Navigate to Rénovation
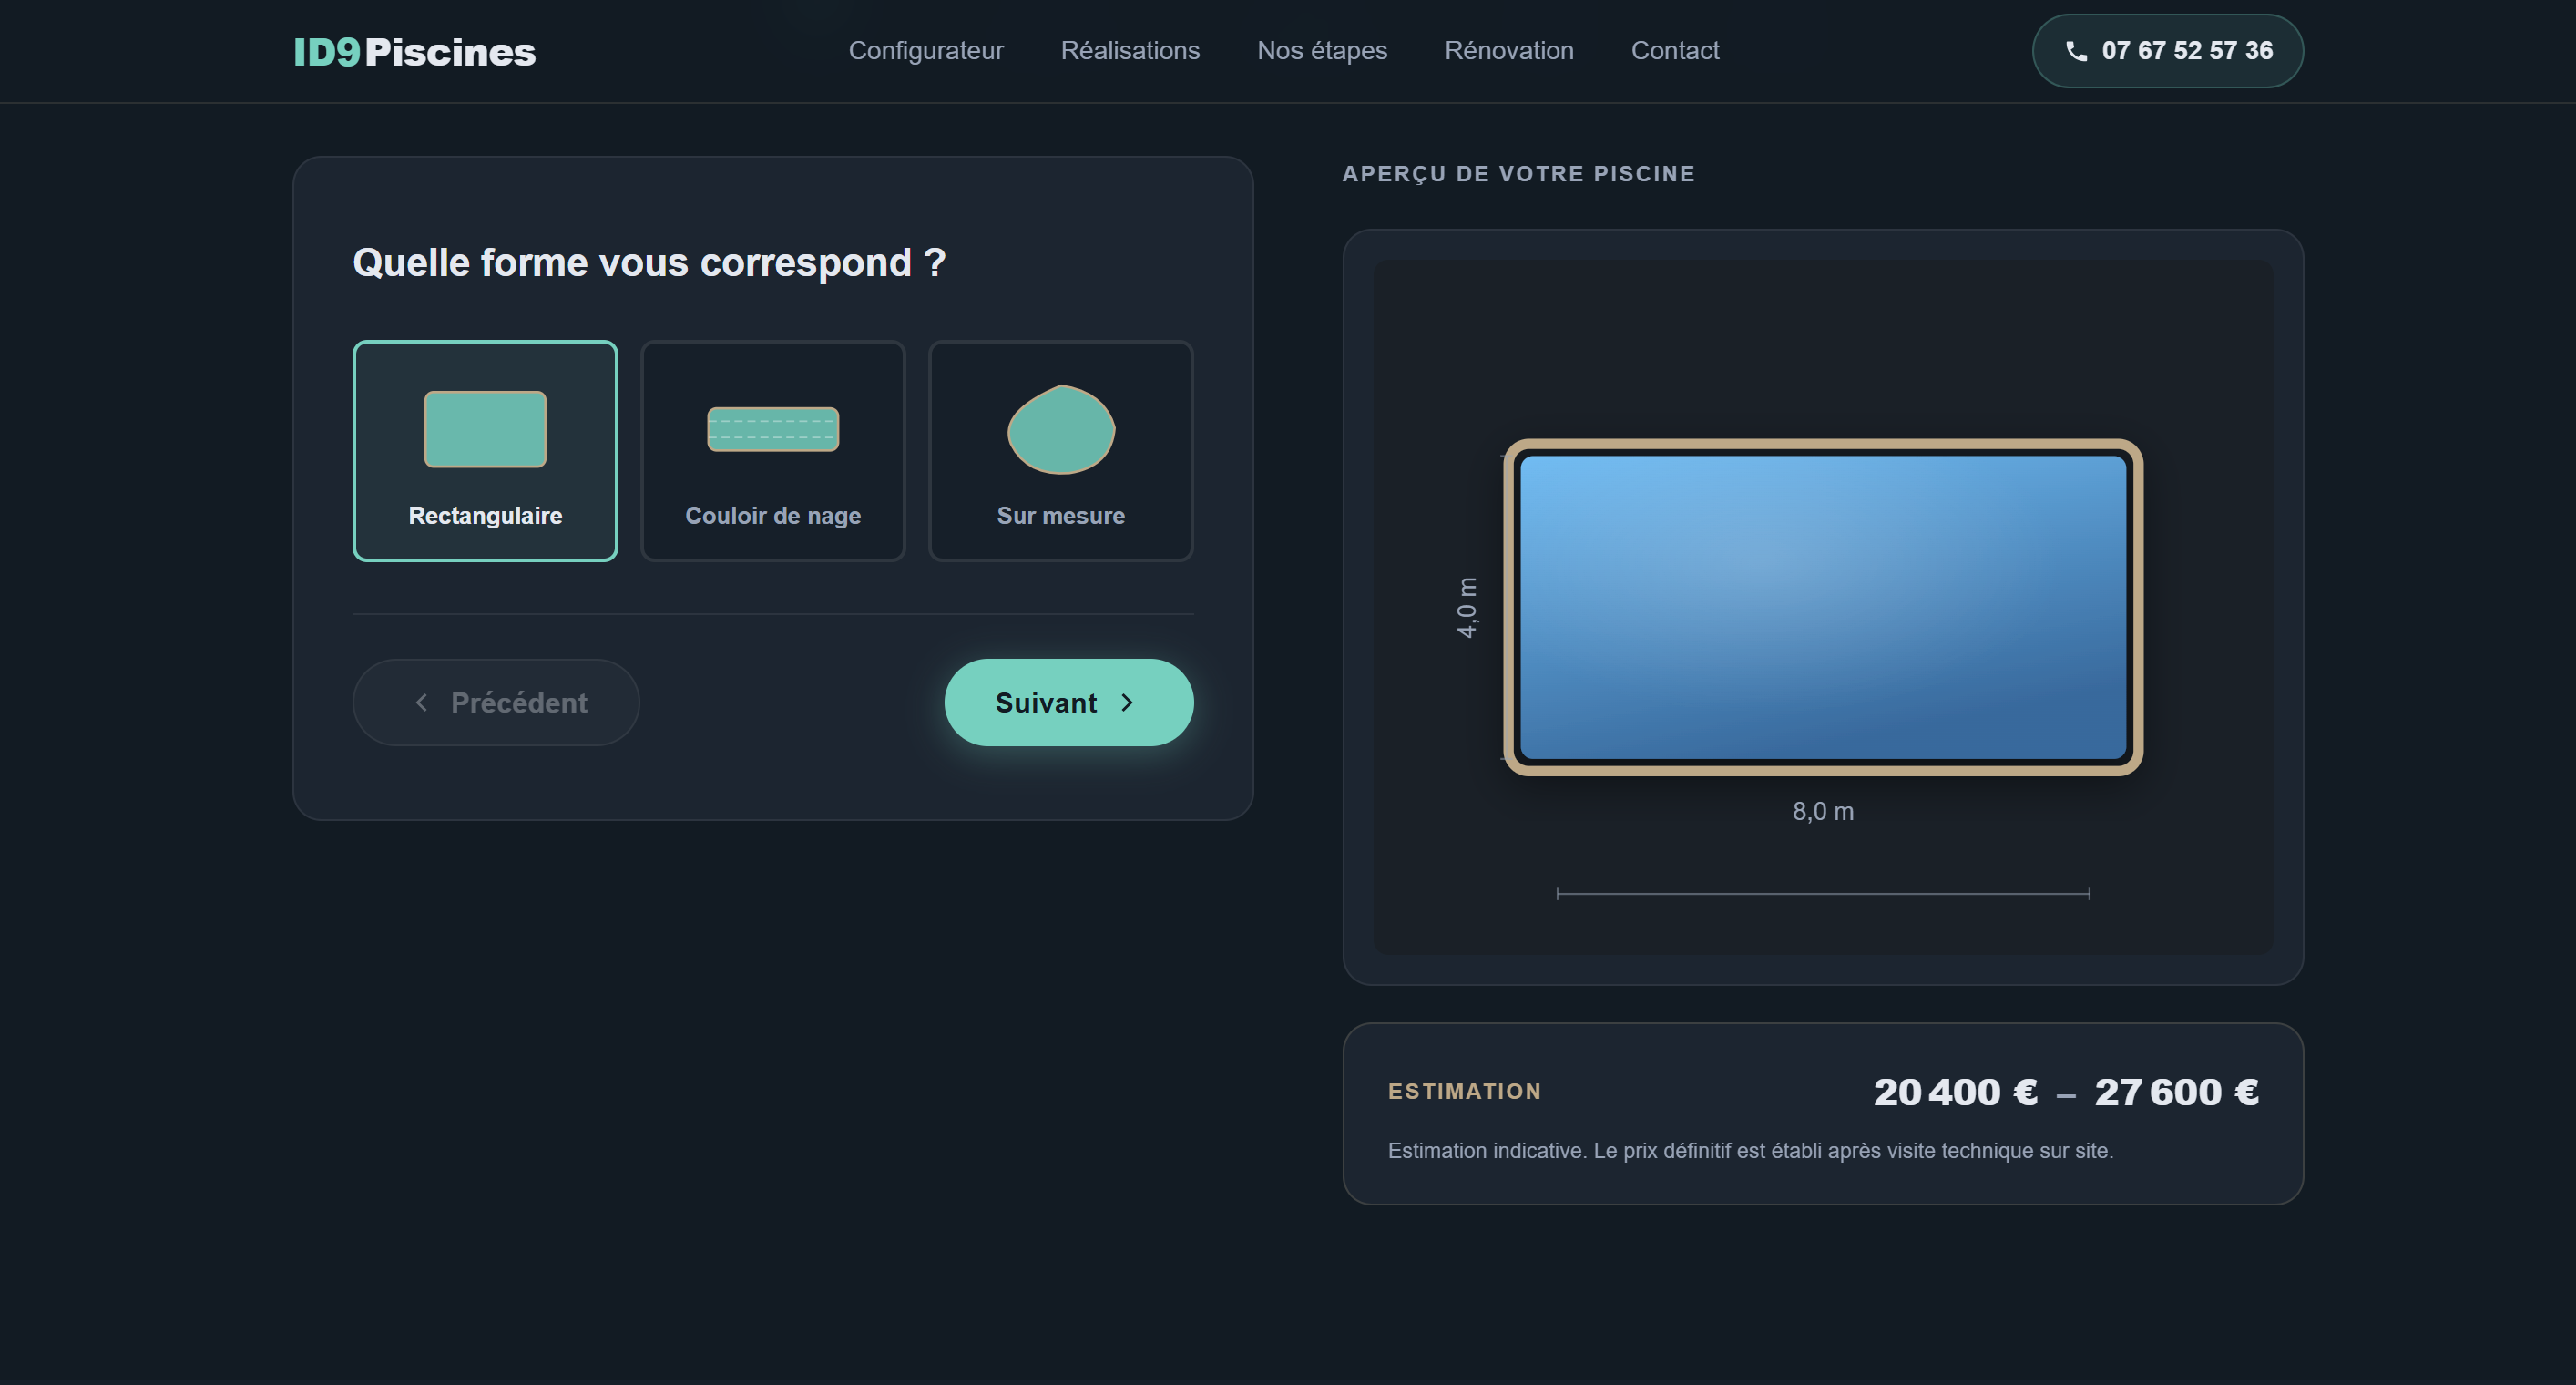2576x1385 pixels. (1509, 51)
